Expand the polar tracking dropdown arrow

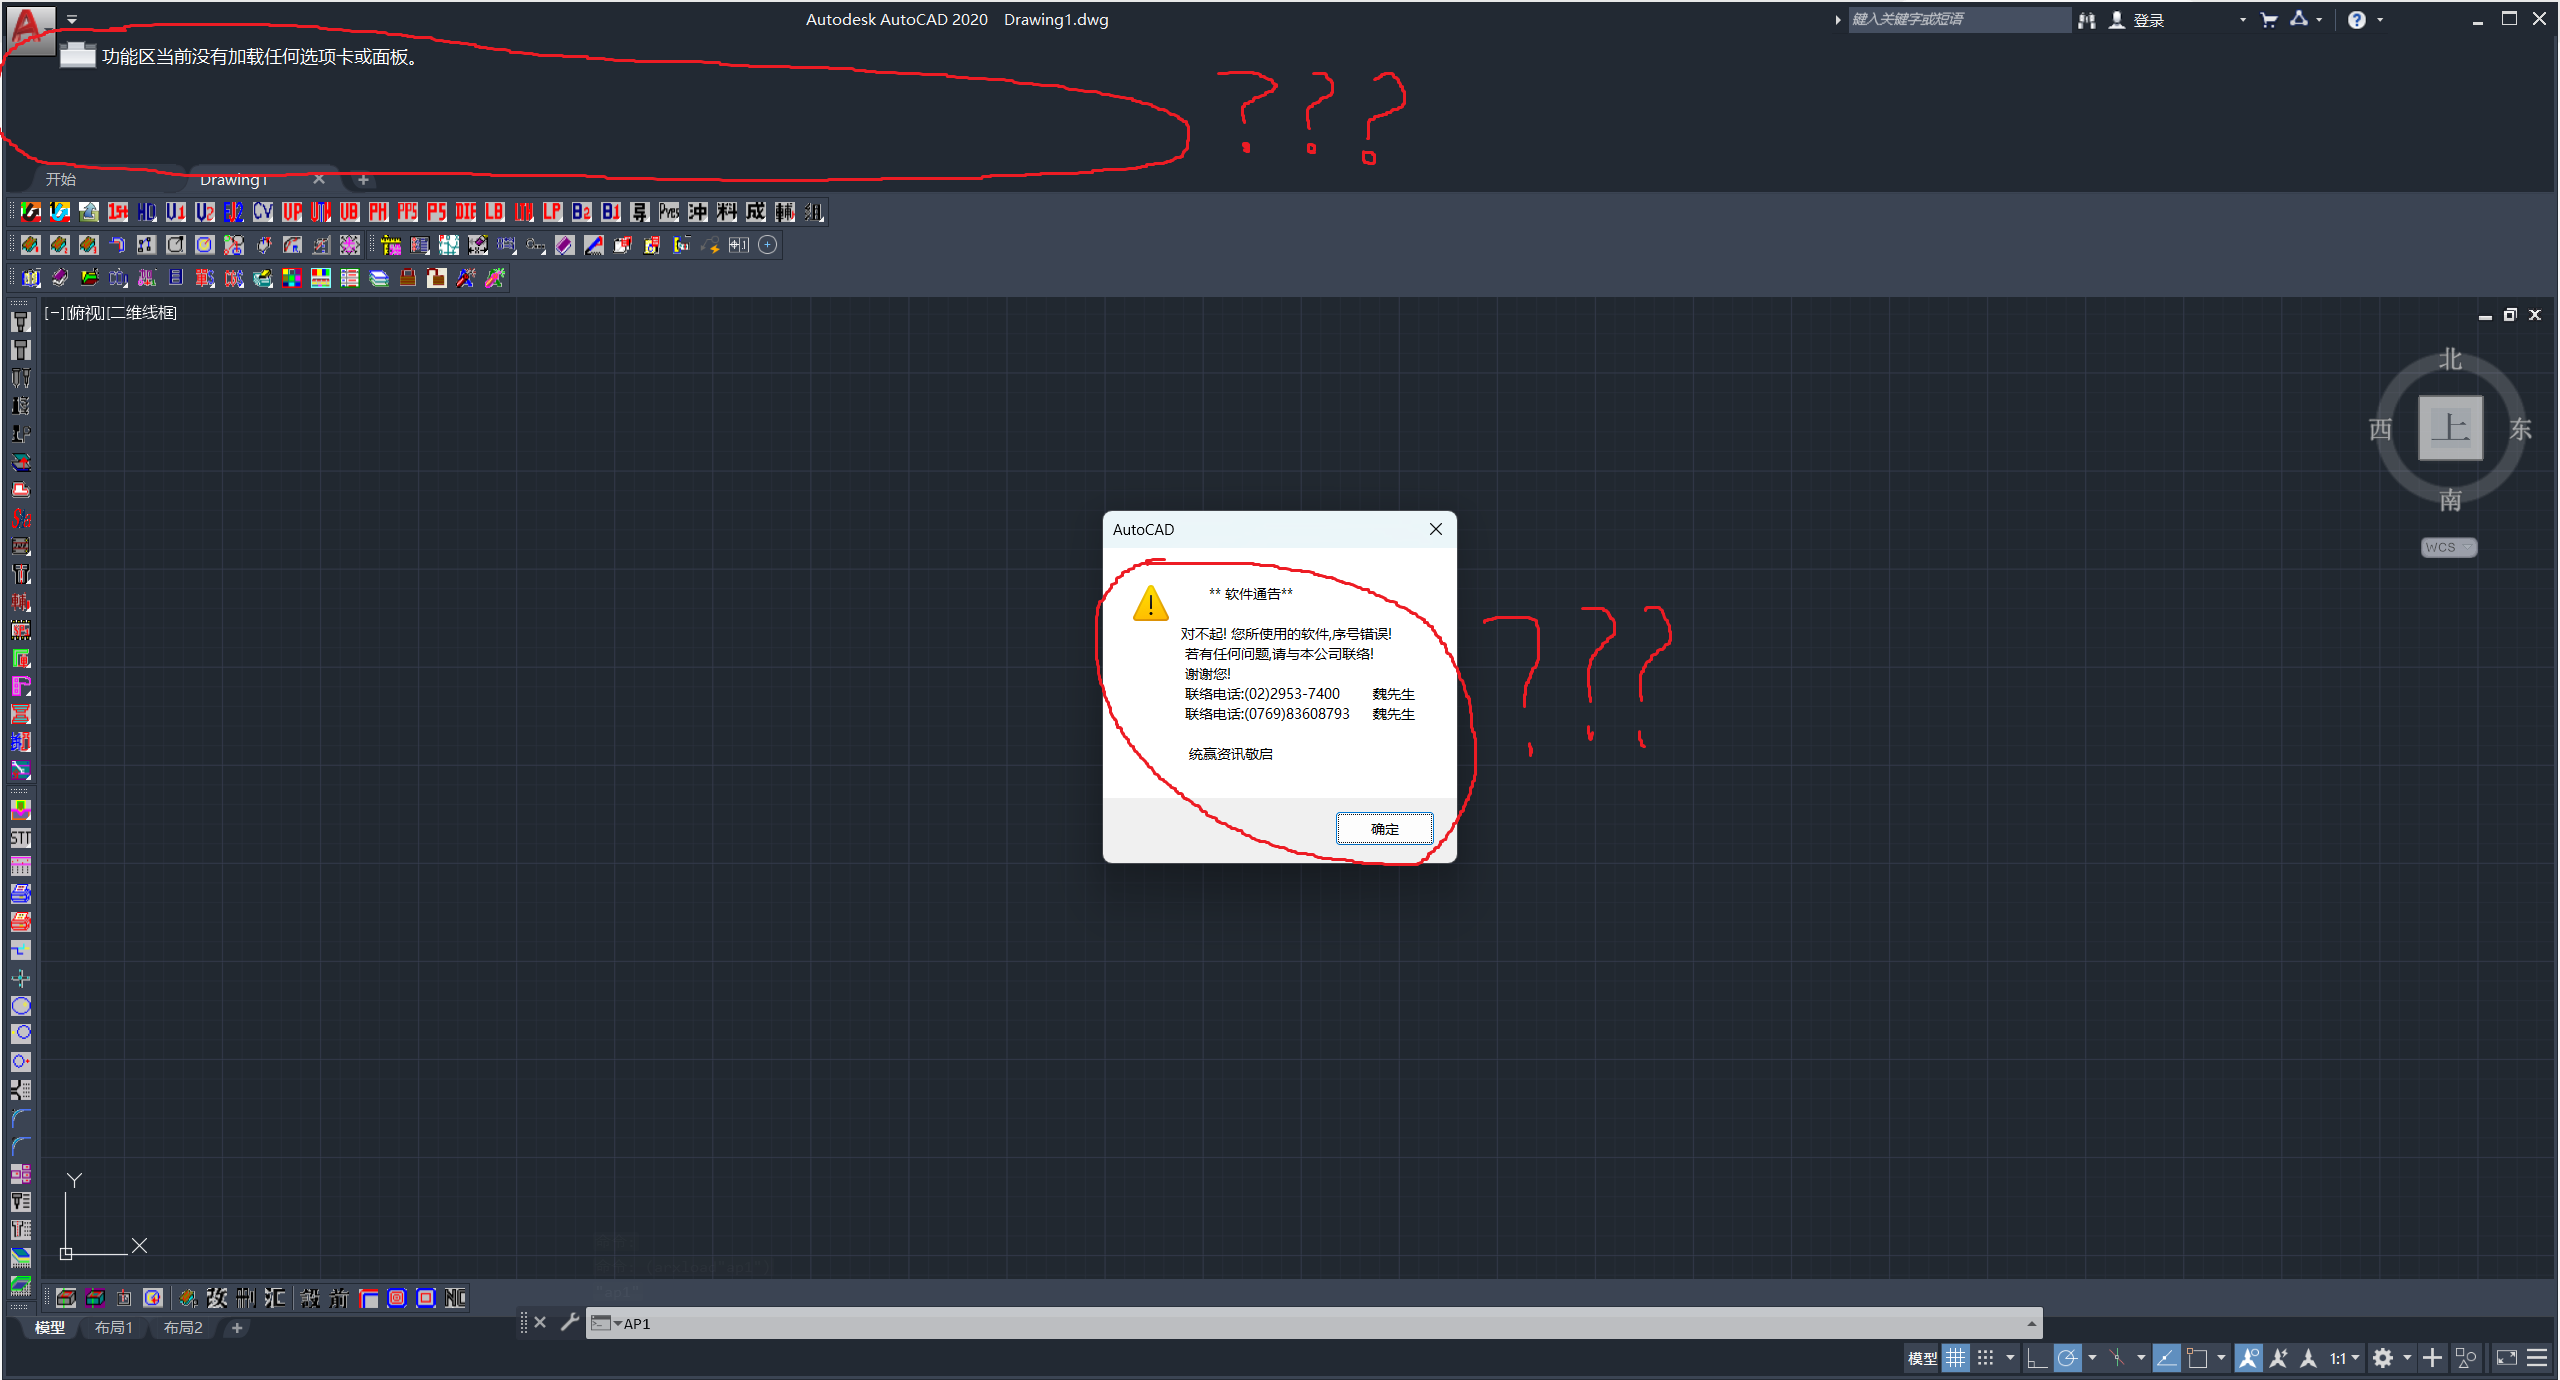point(2092,1358)
